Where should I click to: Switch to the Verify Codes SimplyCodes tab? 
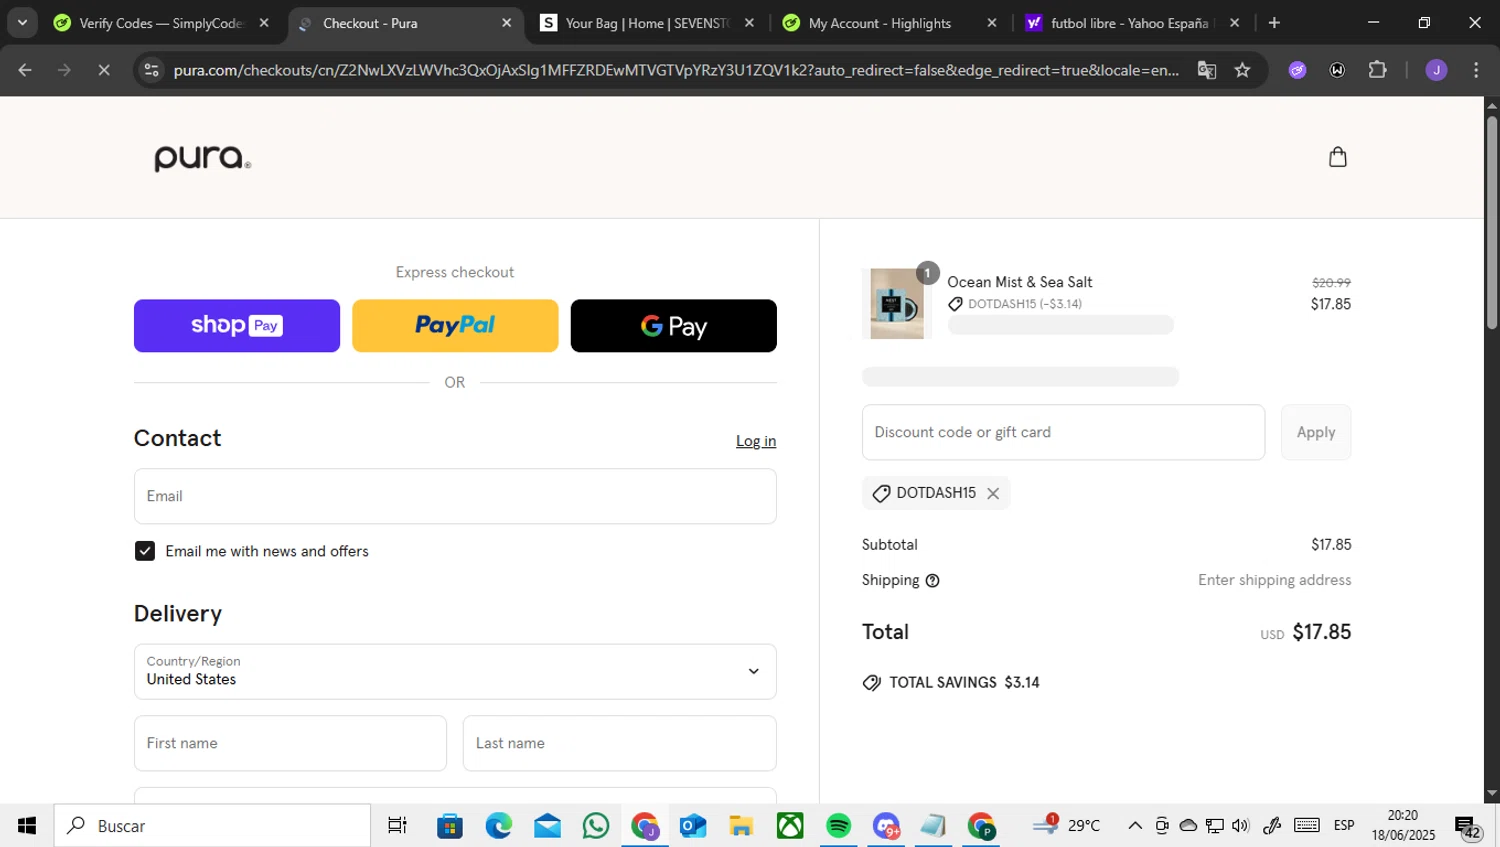pos(160,23)
